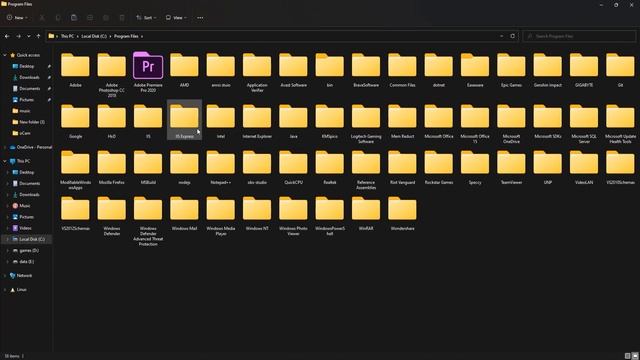Open pinned Desktop under Quick access
The height and width of the screenshot is (360, 640).
27,66
